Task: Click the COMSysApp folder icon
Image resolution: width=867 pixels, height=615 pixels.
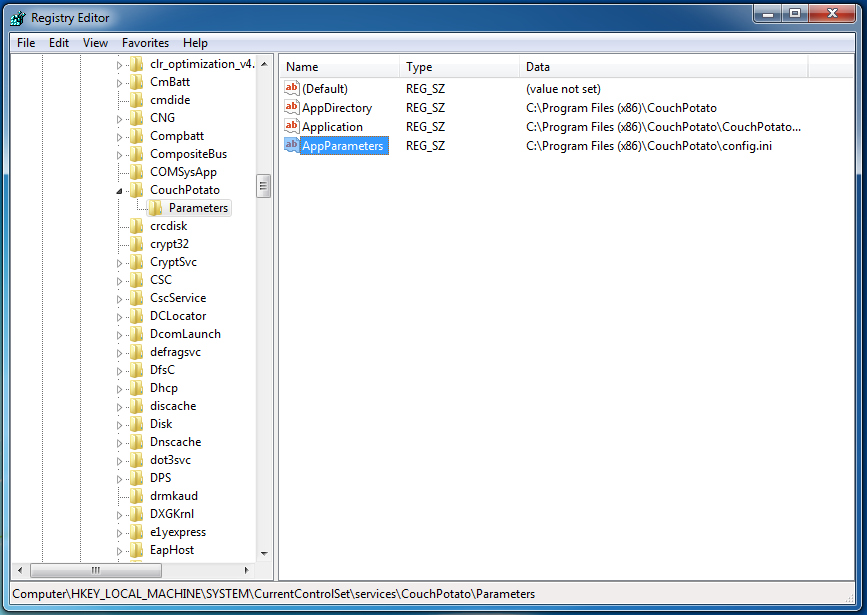Action: tap(137, 172)
